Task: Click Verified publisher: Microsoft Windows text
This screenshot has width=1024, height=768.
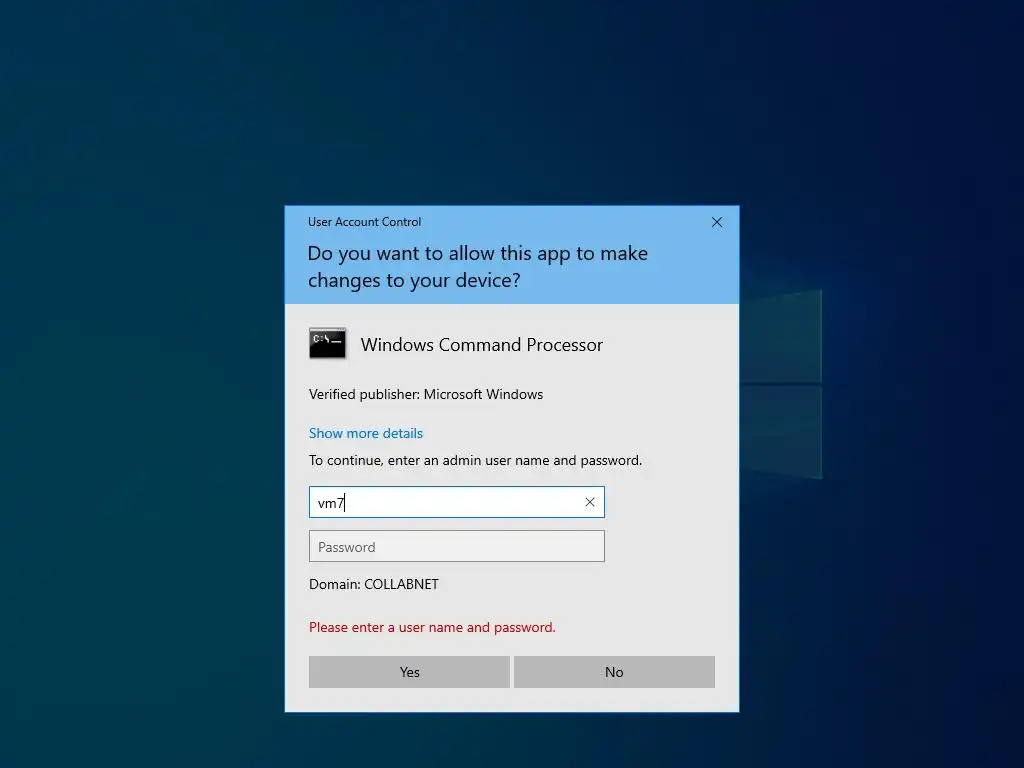Action: [x=426, y=394]
